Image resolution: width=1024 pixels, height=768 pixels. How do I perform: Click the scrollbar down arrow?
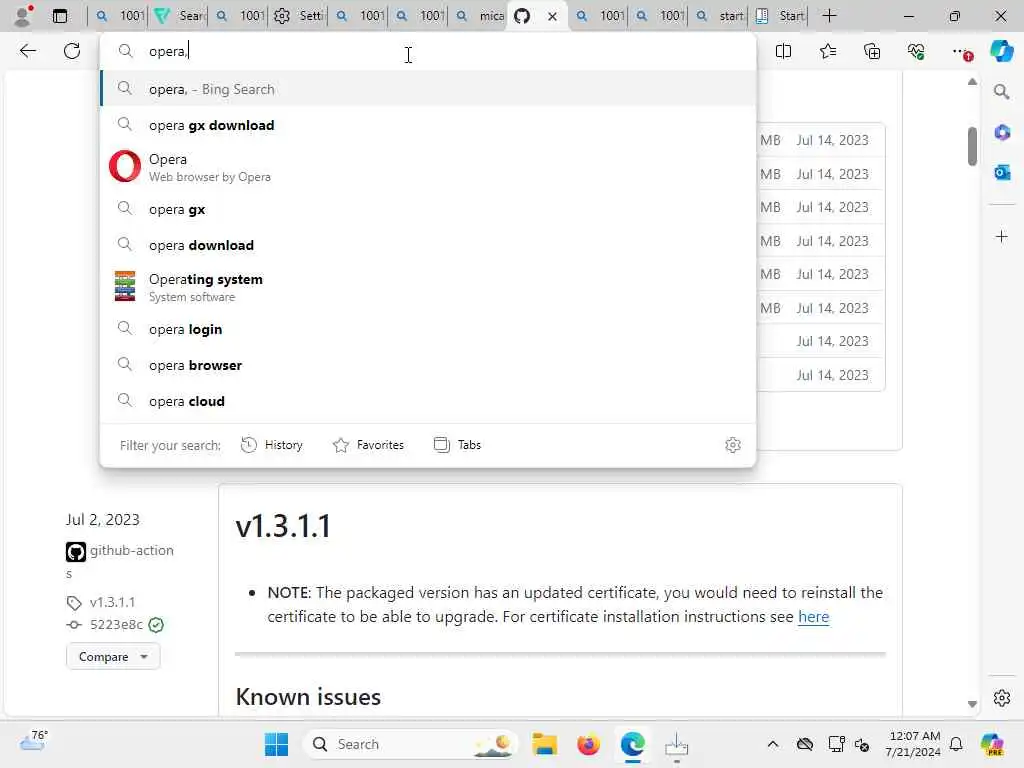pyautogui.click(x=972, y=705)
